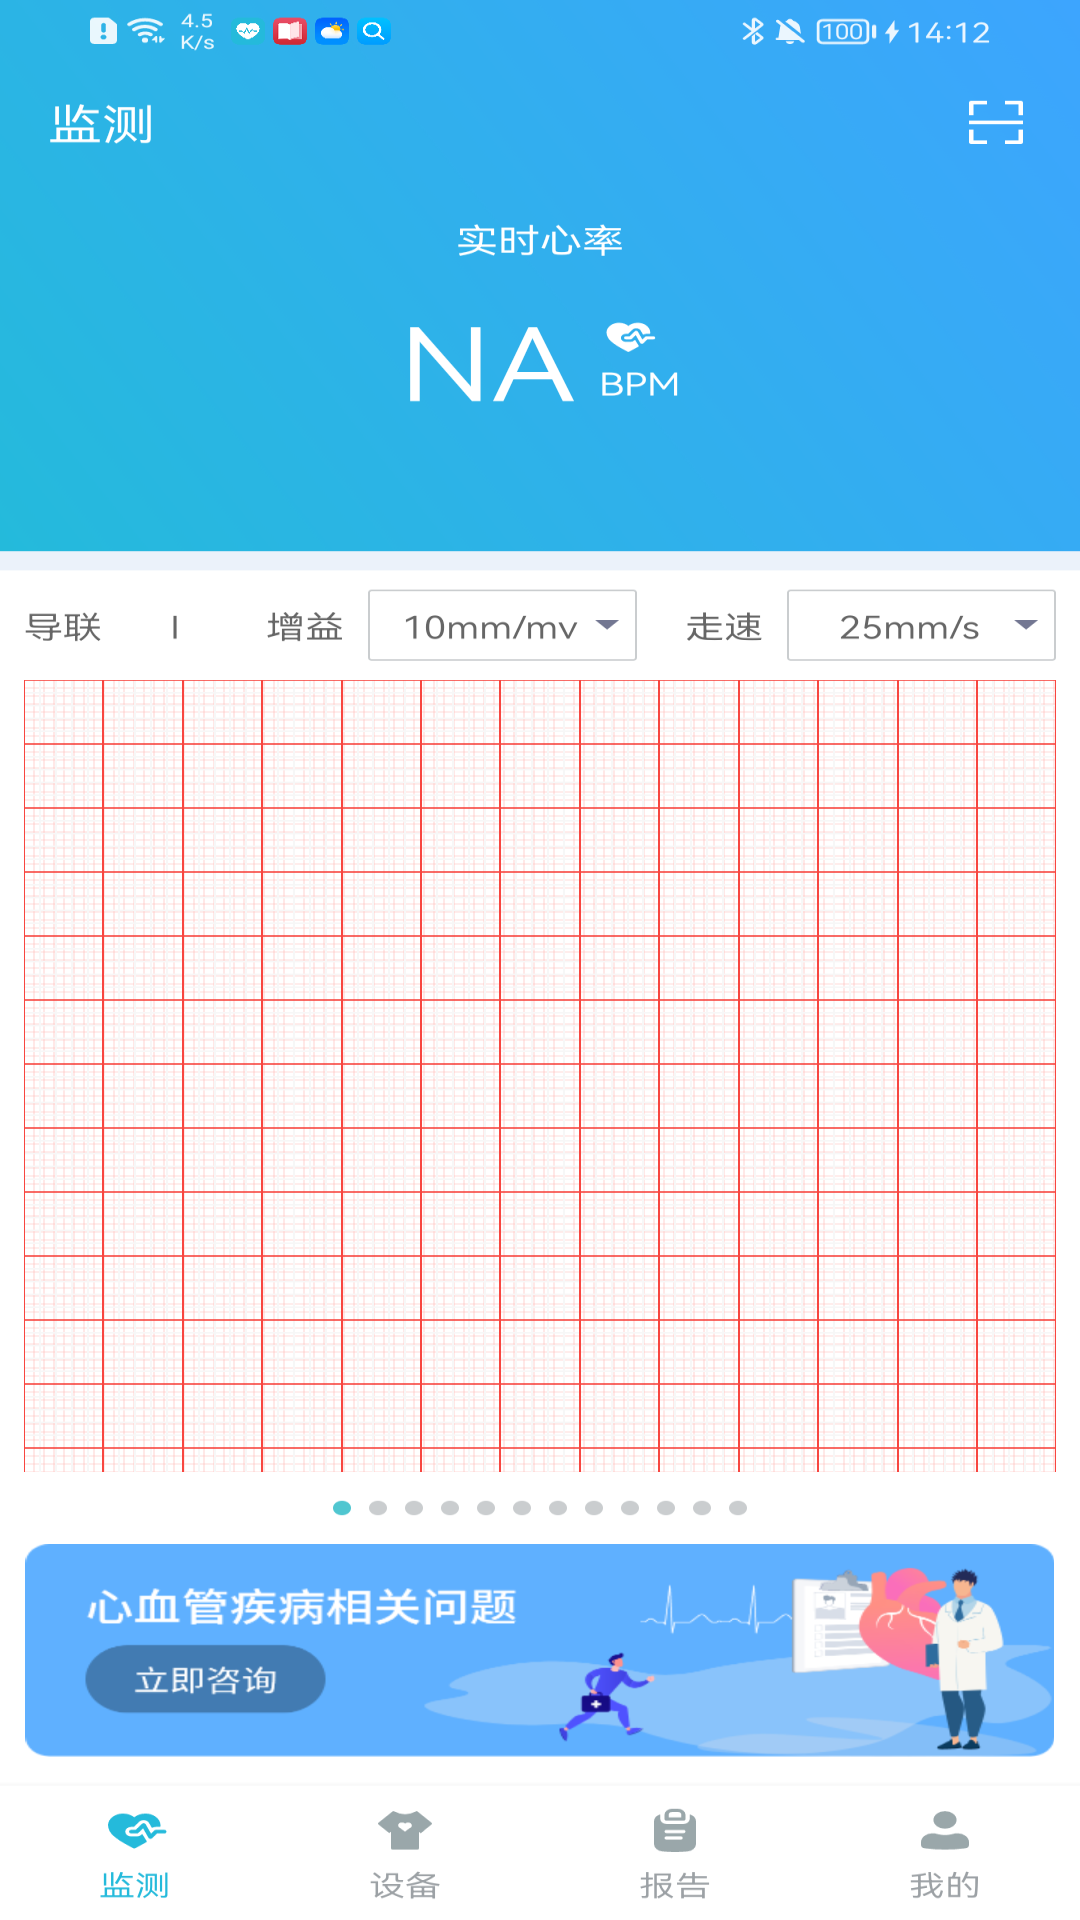Tap the Bluetooth status bar icon
This screenshot has width=1080, height=1920.
[753, 32]
